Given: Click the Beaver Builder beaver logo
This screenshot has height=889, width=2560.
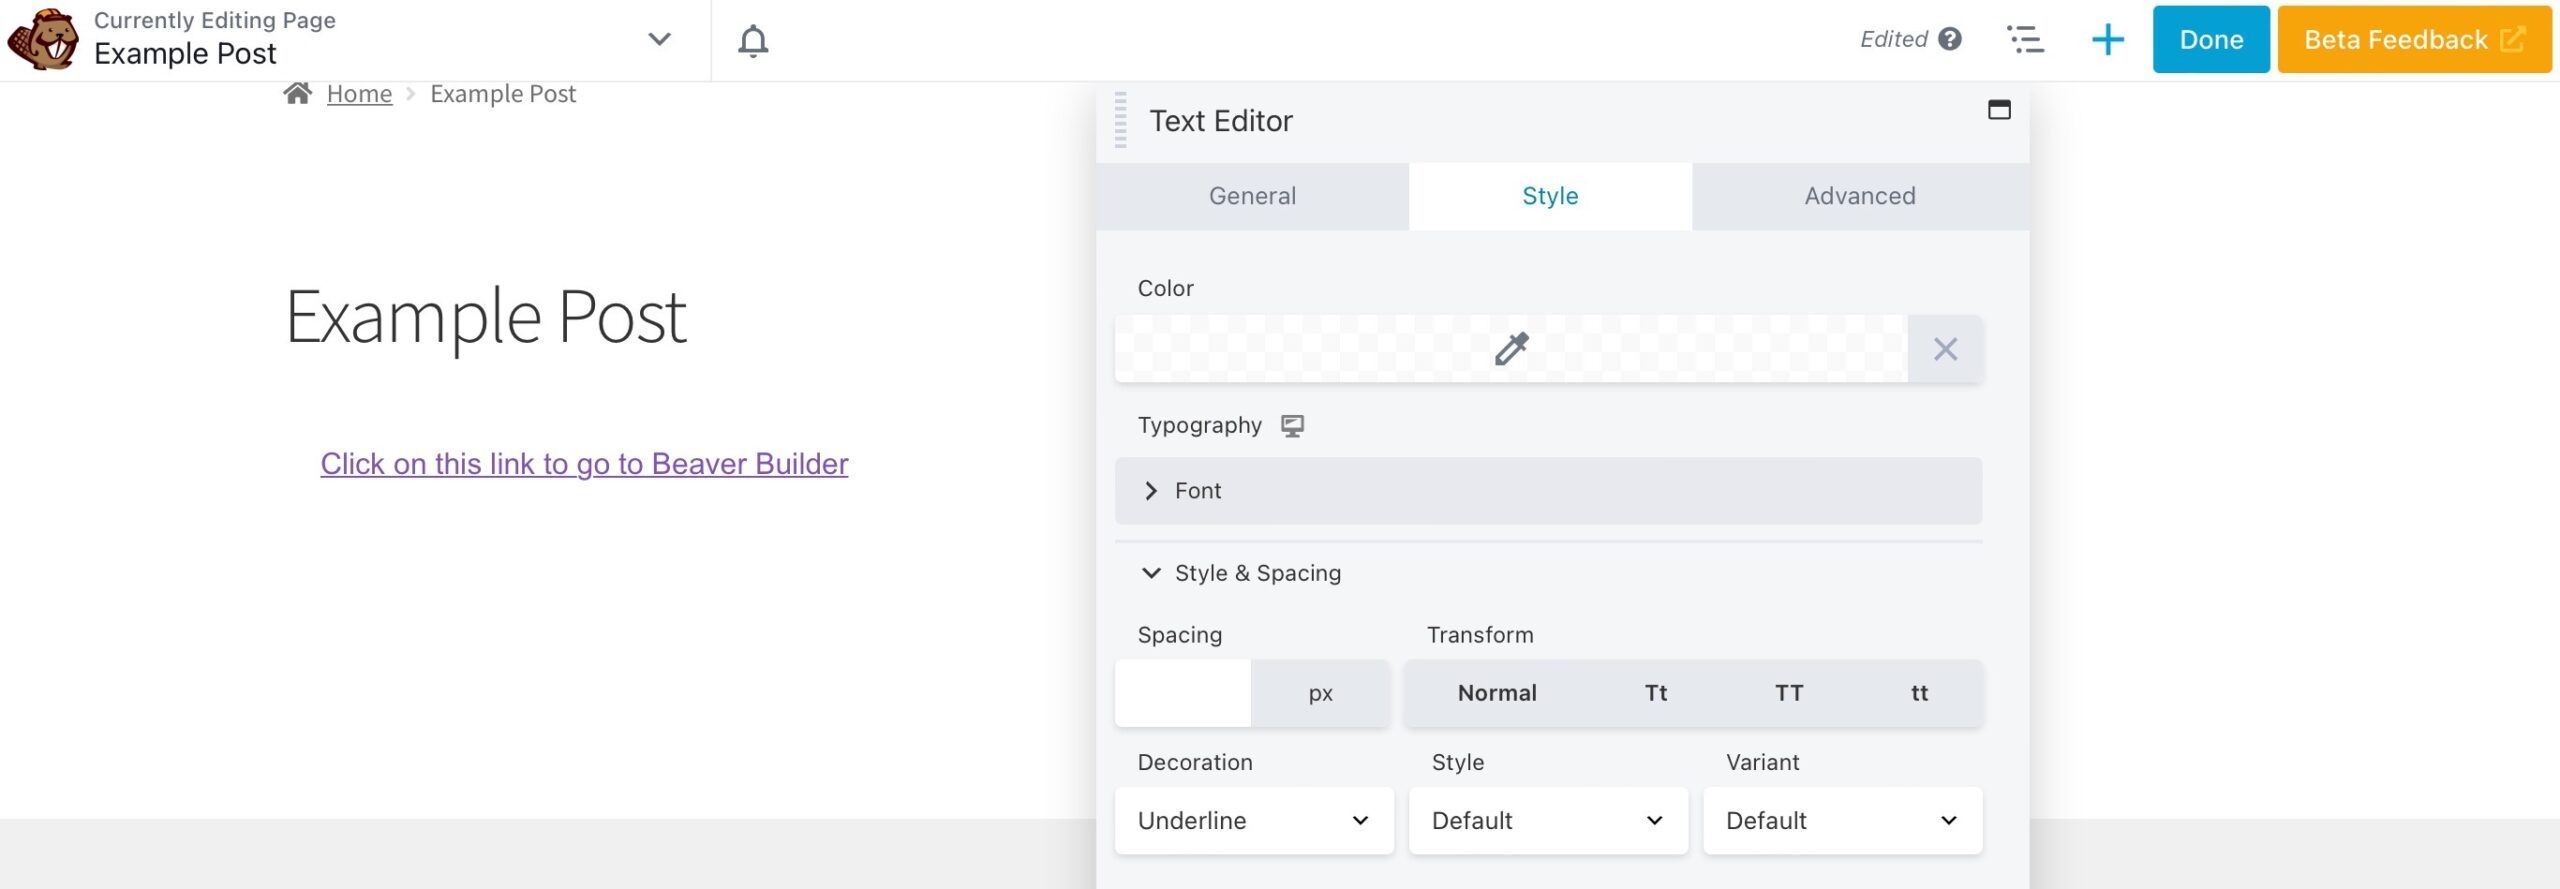Looking at the screenshot, I should 42,40.
